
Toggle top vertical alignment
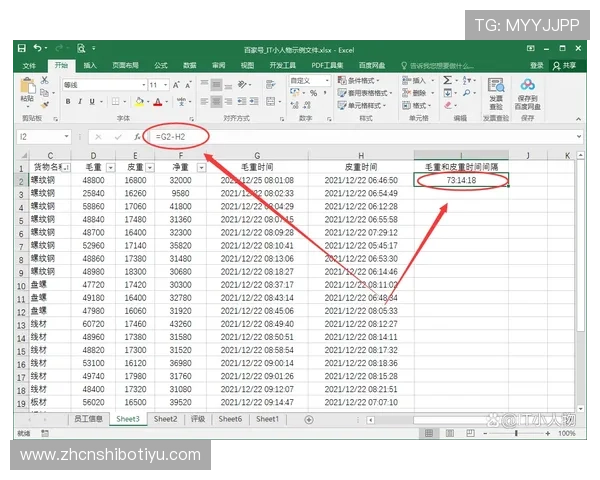coord(204,84)
